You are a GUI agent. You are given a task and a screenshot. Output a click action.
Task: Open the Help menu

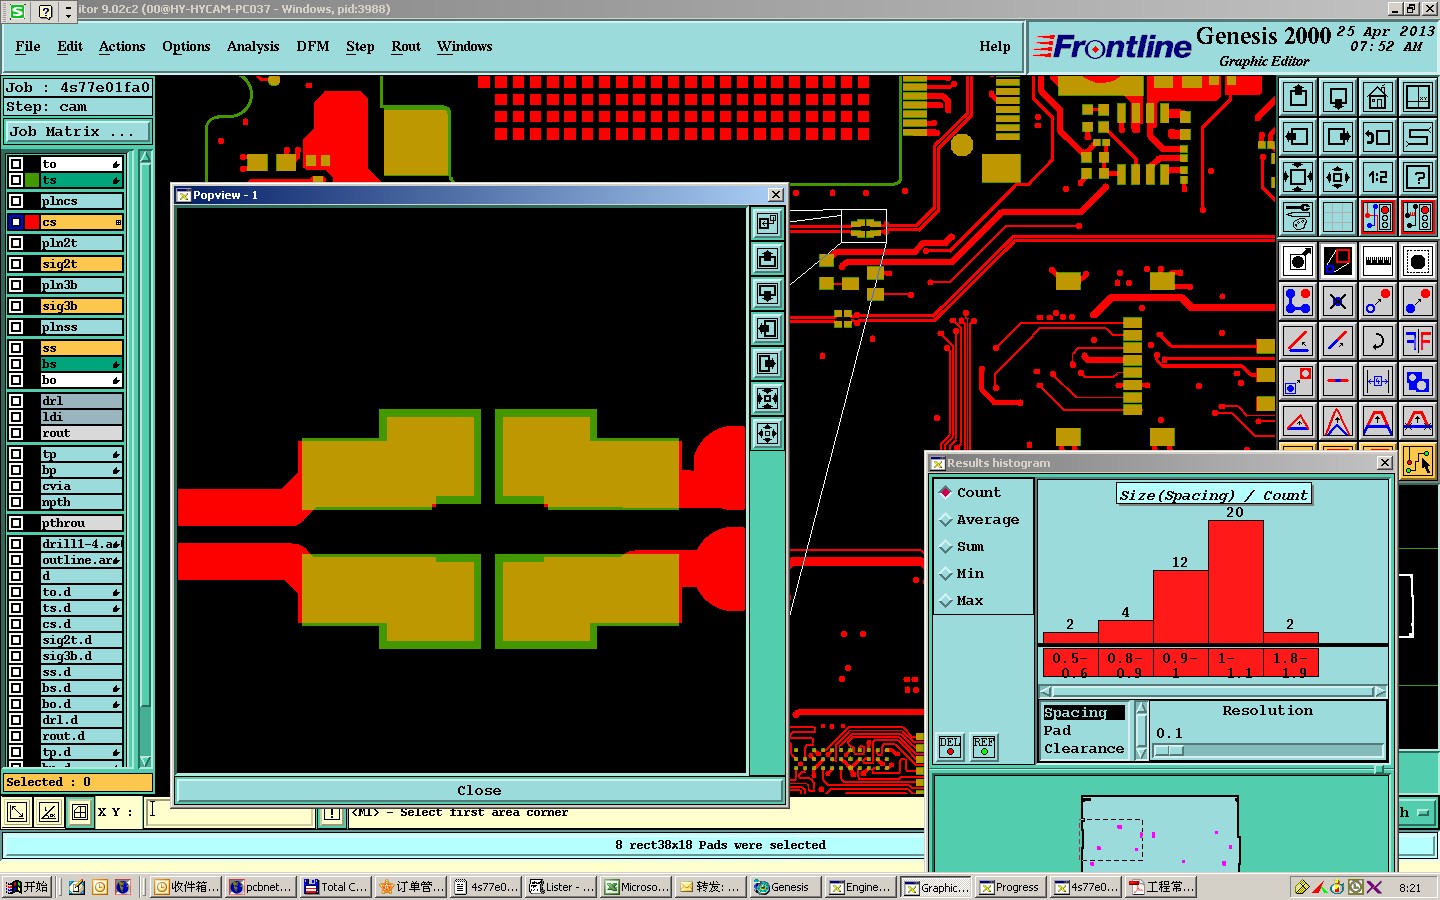(x=995, y=46)
